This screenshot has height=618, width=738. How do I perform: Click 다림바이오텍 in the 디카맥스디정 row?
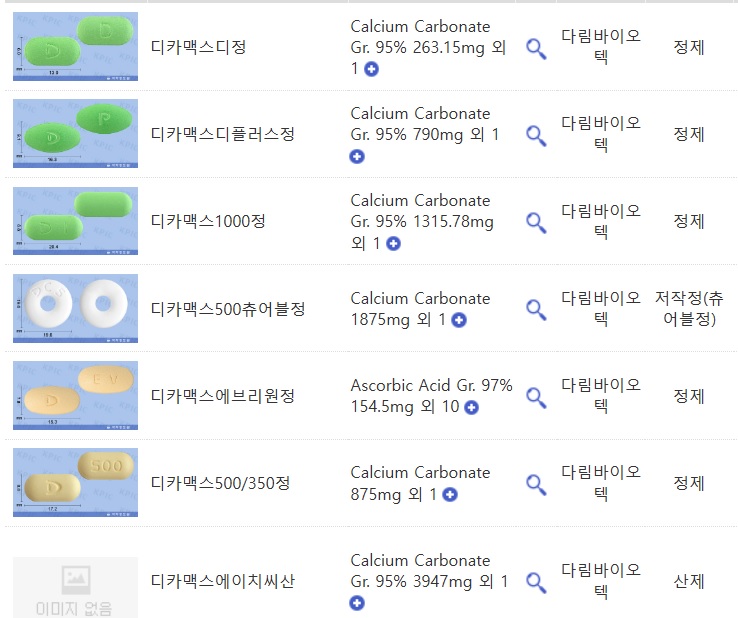pyautogui.click(x=601, y=46)
